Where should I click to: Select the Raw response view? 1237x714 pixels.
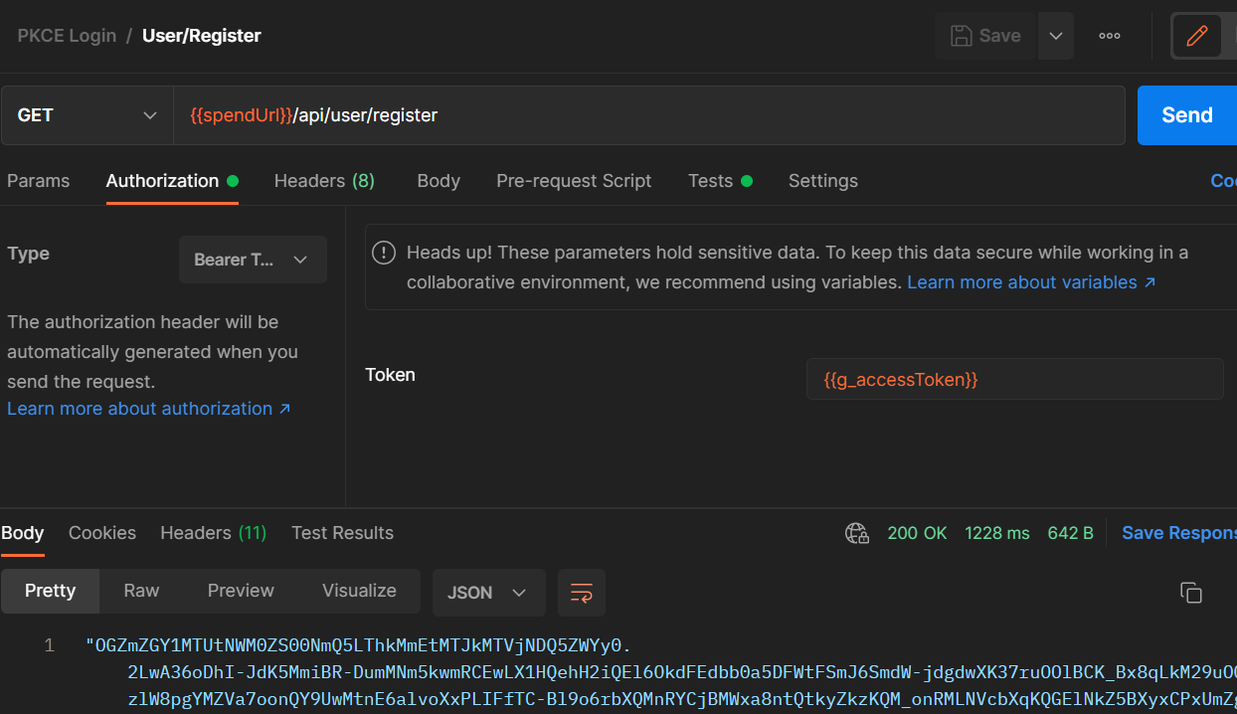tap(141, 591)
